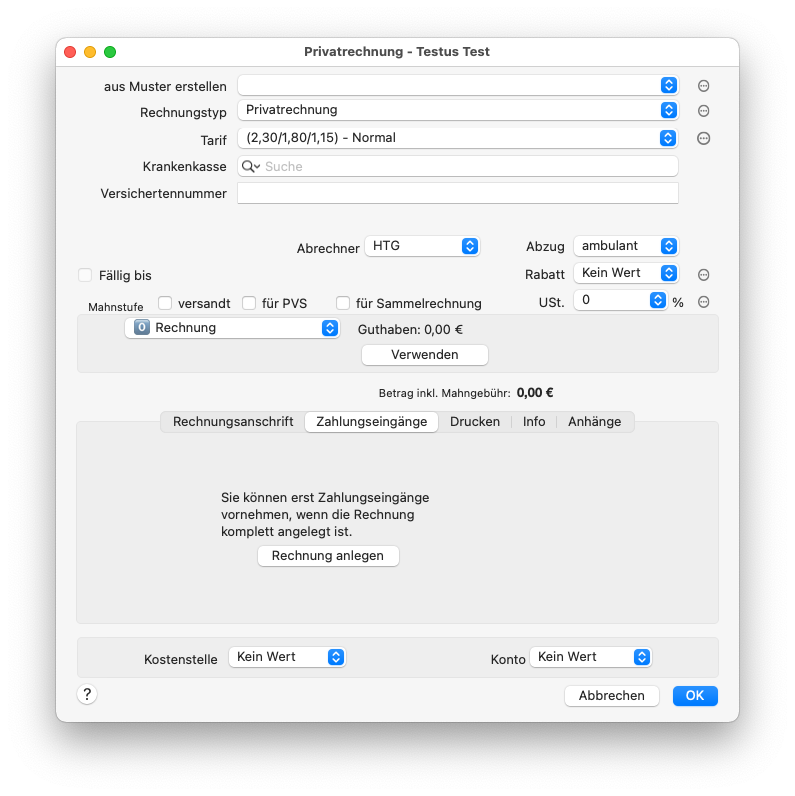Confirm with the OK button
795x796 pixels.
coord(695,696)
